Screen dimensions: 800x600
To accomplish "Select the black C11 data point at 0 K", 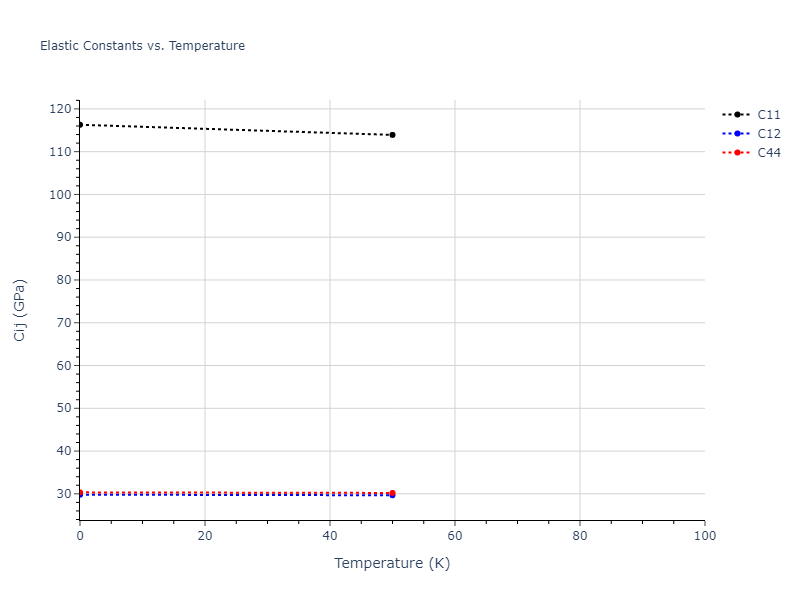I will [x=80, y=125].
